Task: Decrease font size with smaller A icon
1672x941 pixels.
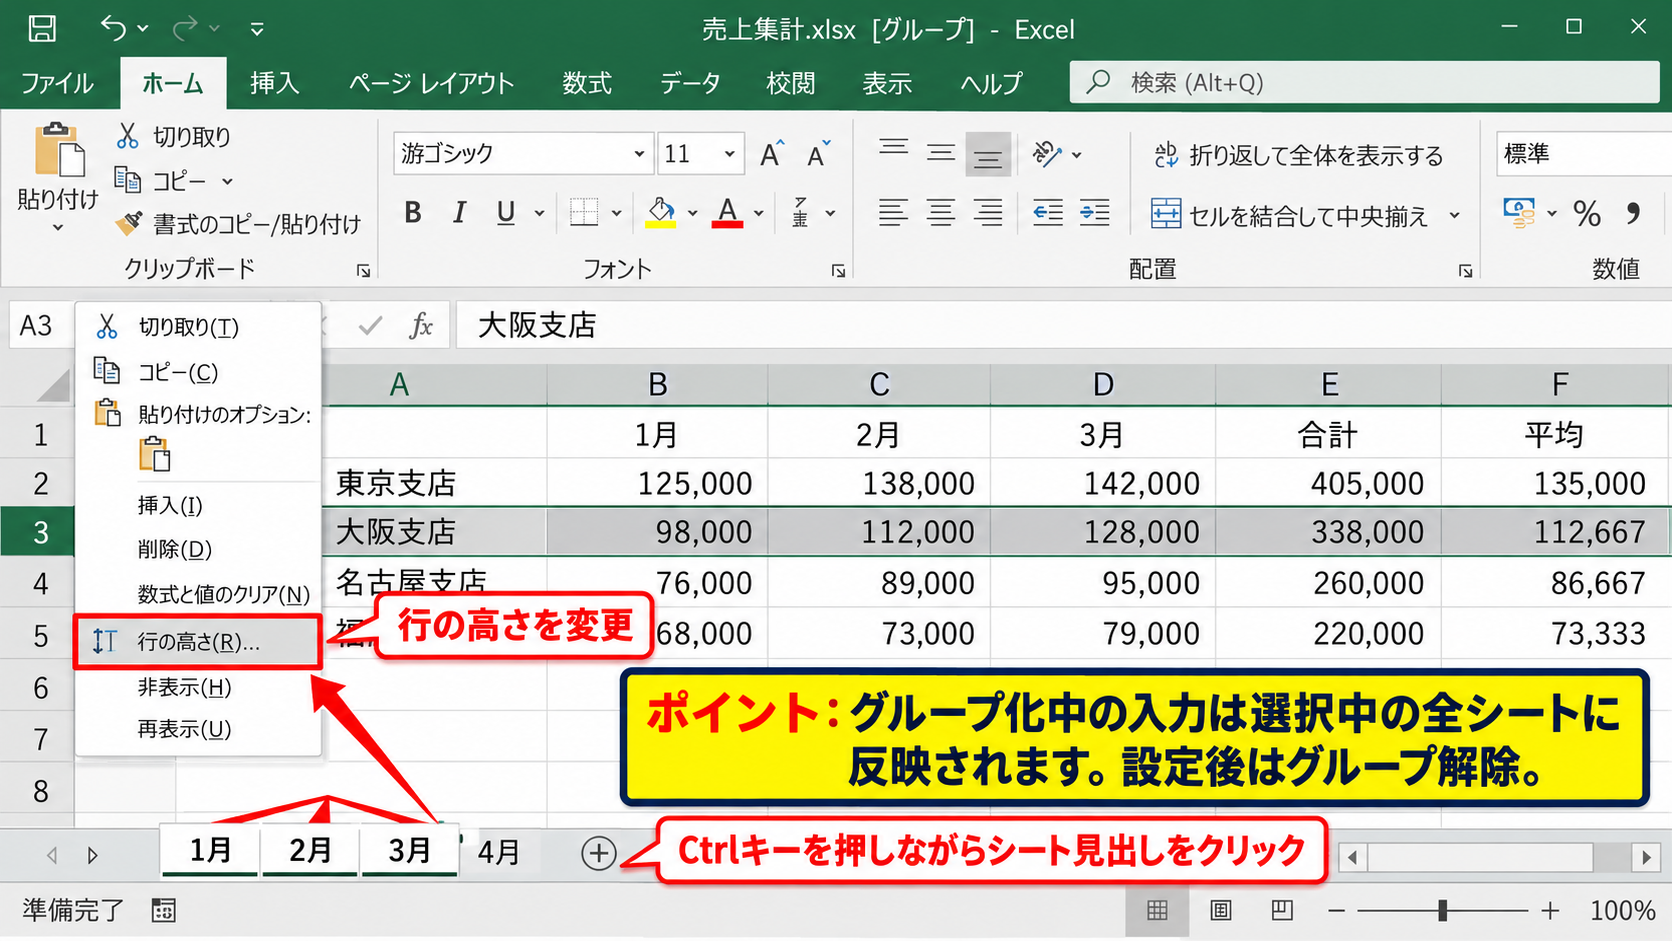Action: (x=819, y=154)
